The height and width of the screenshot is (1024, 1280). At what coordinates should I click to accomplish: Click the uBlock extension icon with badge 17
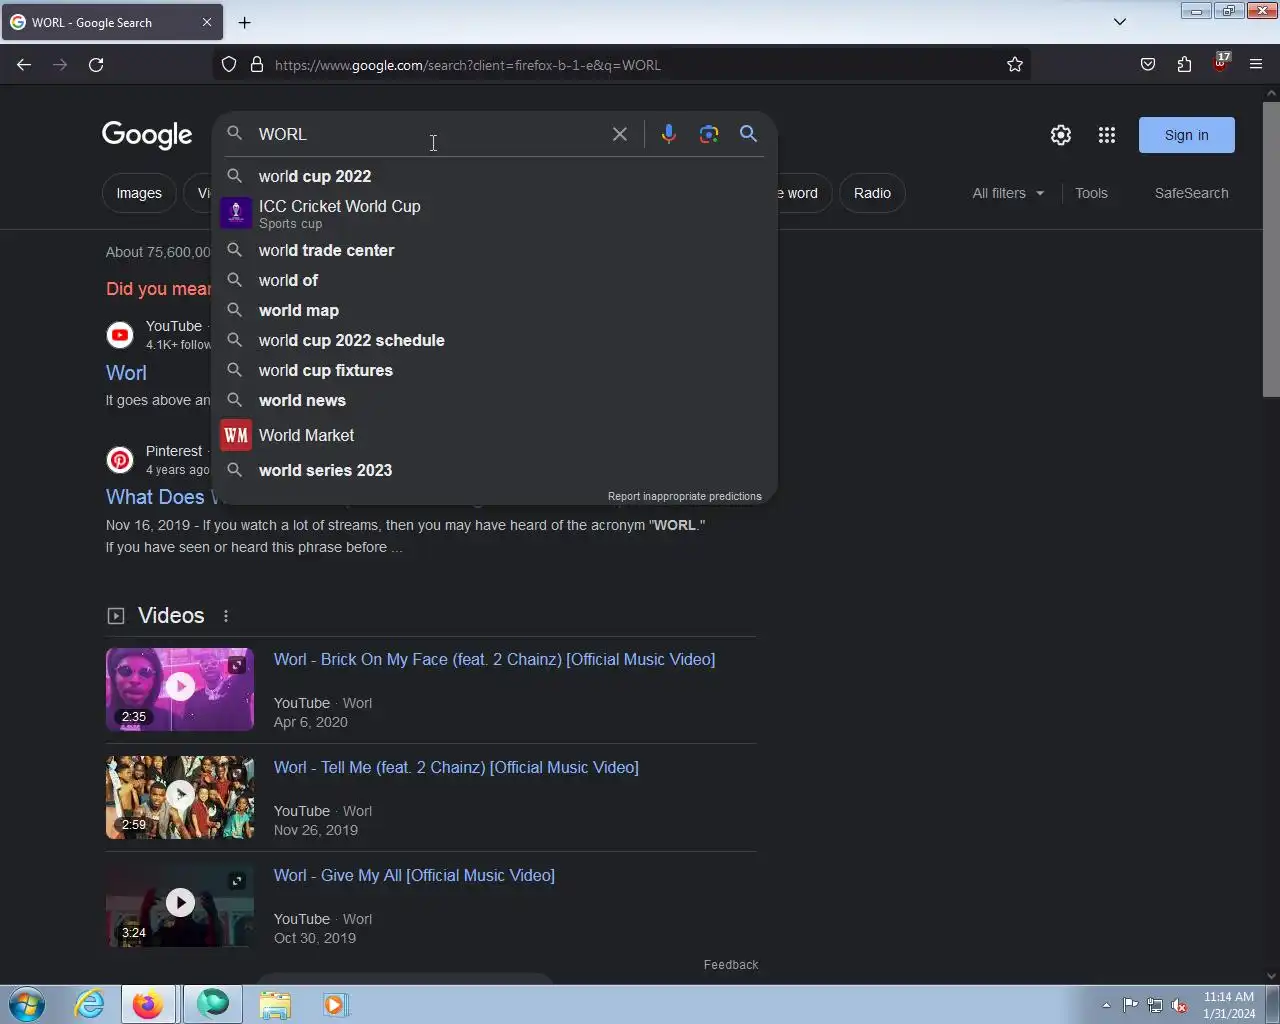(1220, 64)
